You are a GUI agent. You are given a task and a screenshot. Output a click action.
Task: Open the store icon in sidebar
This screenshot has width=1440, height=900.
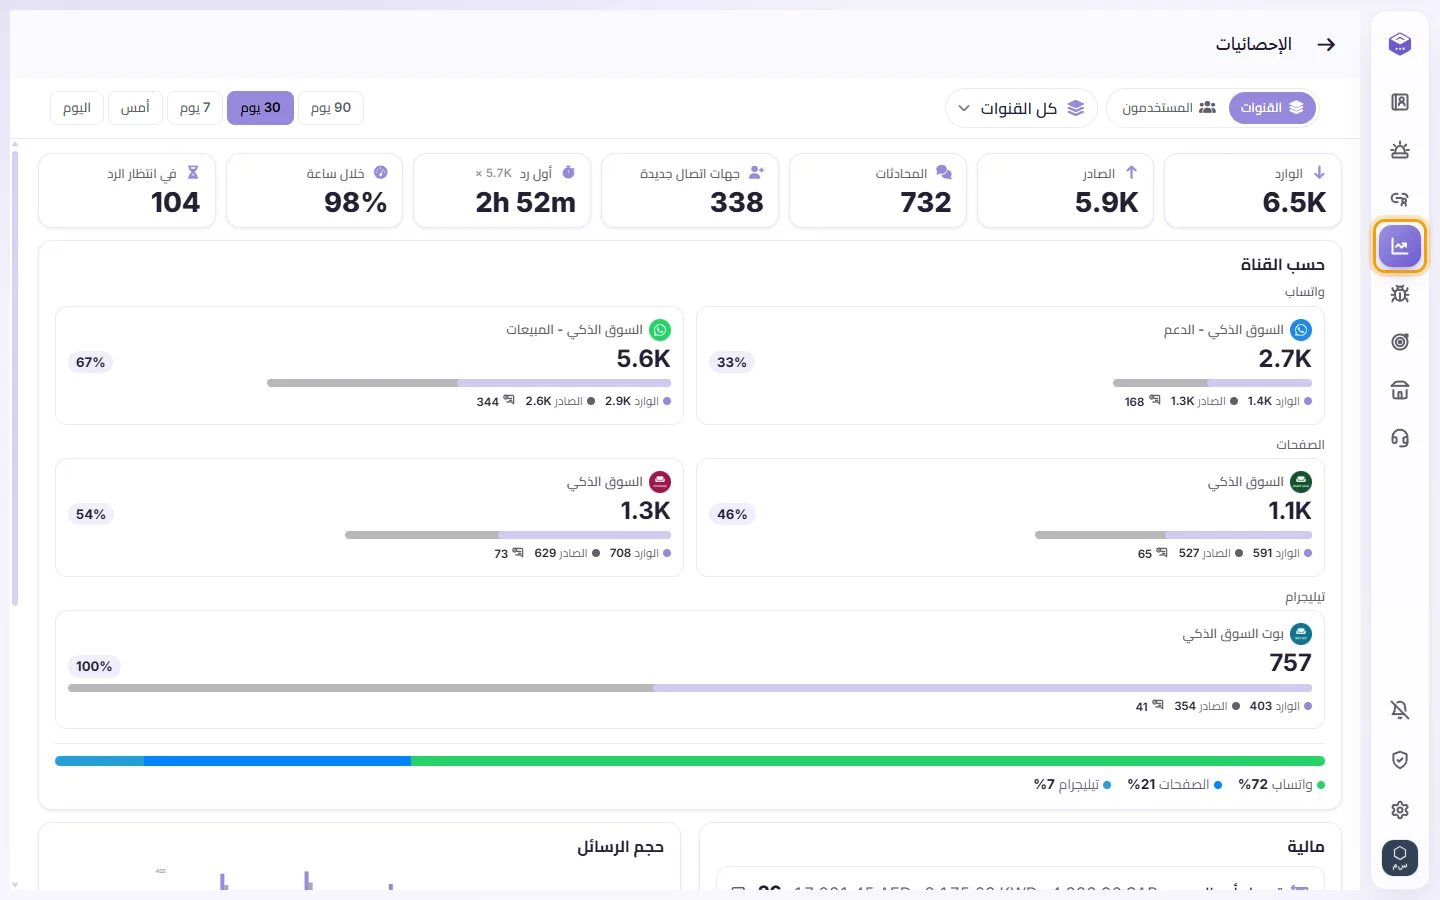click(1400, 390)
